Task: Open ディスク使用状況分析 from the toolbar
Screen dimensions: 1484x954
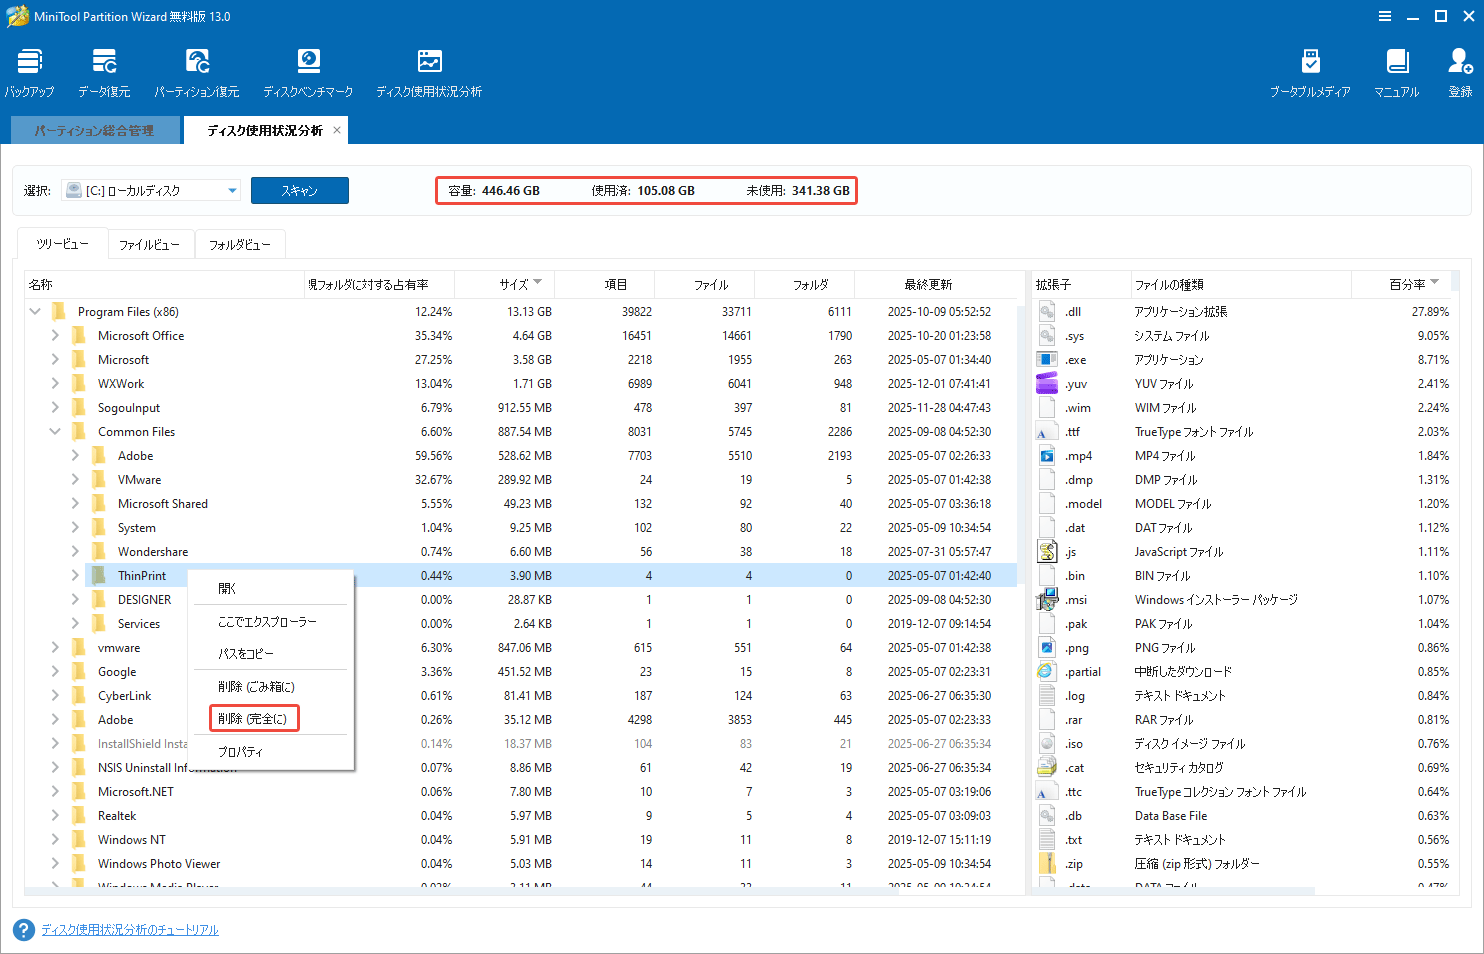Action: click(429, 70)
